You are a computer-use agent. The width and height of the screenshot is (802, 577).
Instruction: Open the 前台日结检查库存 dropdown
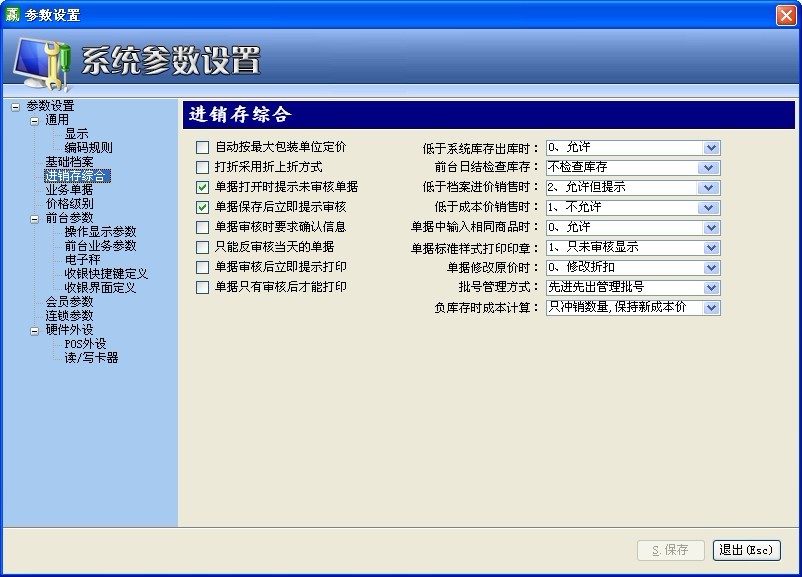[708, 168]
